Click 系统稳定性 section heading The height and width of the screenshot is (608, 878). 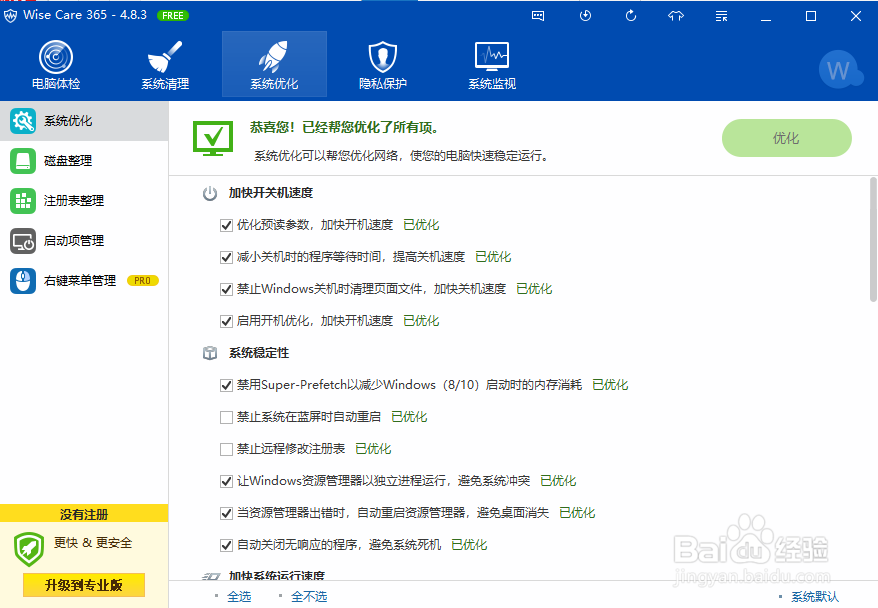pyautogui.click(x=259, y=353)
